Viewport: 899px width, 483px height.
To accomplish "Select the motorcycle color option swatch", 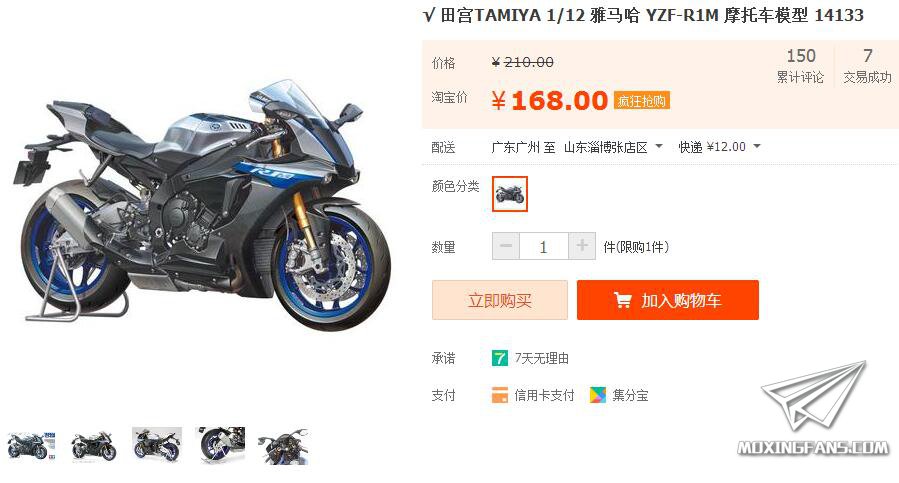I will [510, 194].
